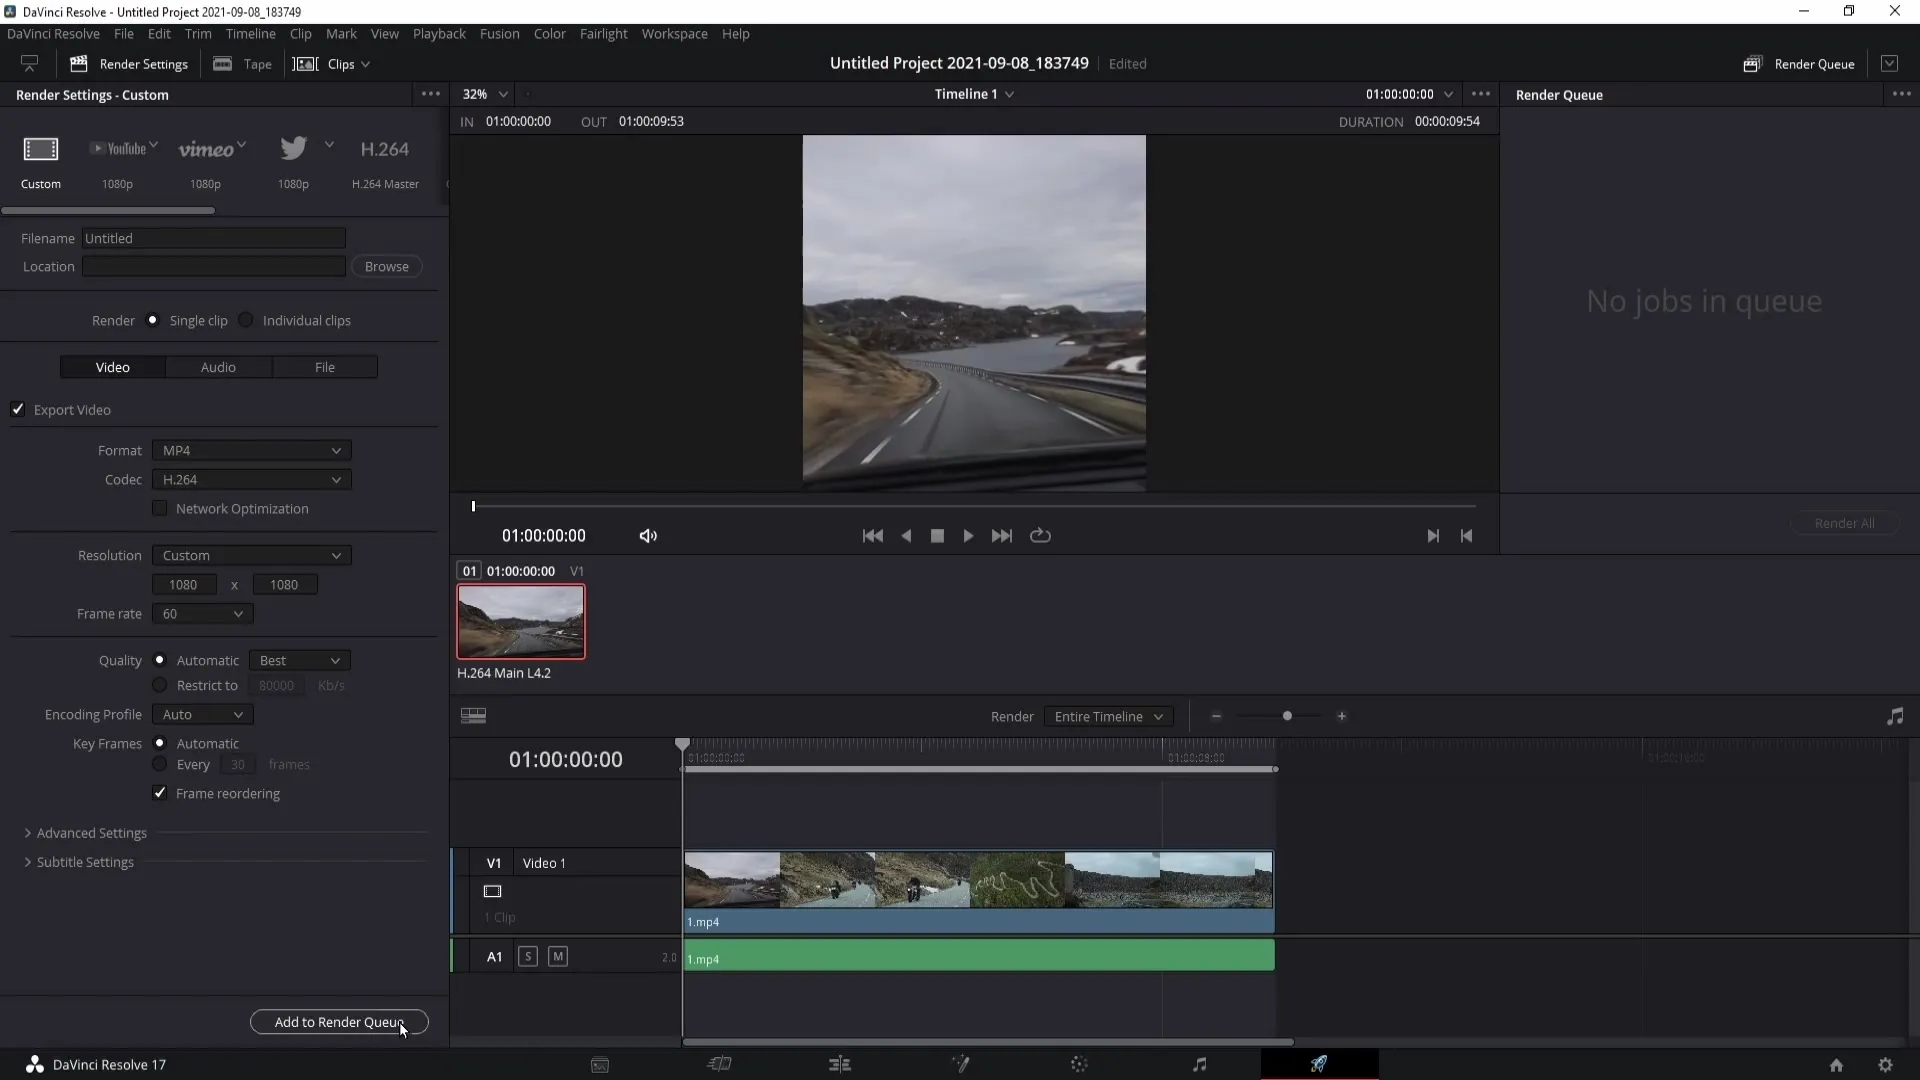This screenshot has width=1920, height=1080.
Task: Go to next clip icon
Action: click(x=1433, y=536)
